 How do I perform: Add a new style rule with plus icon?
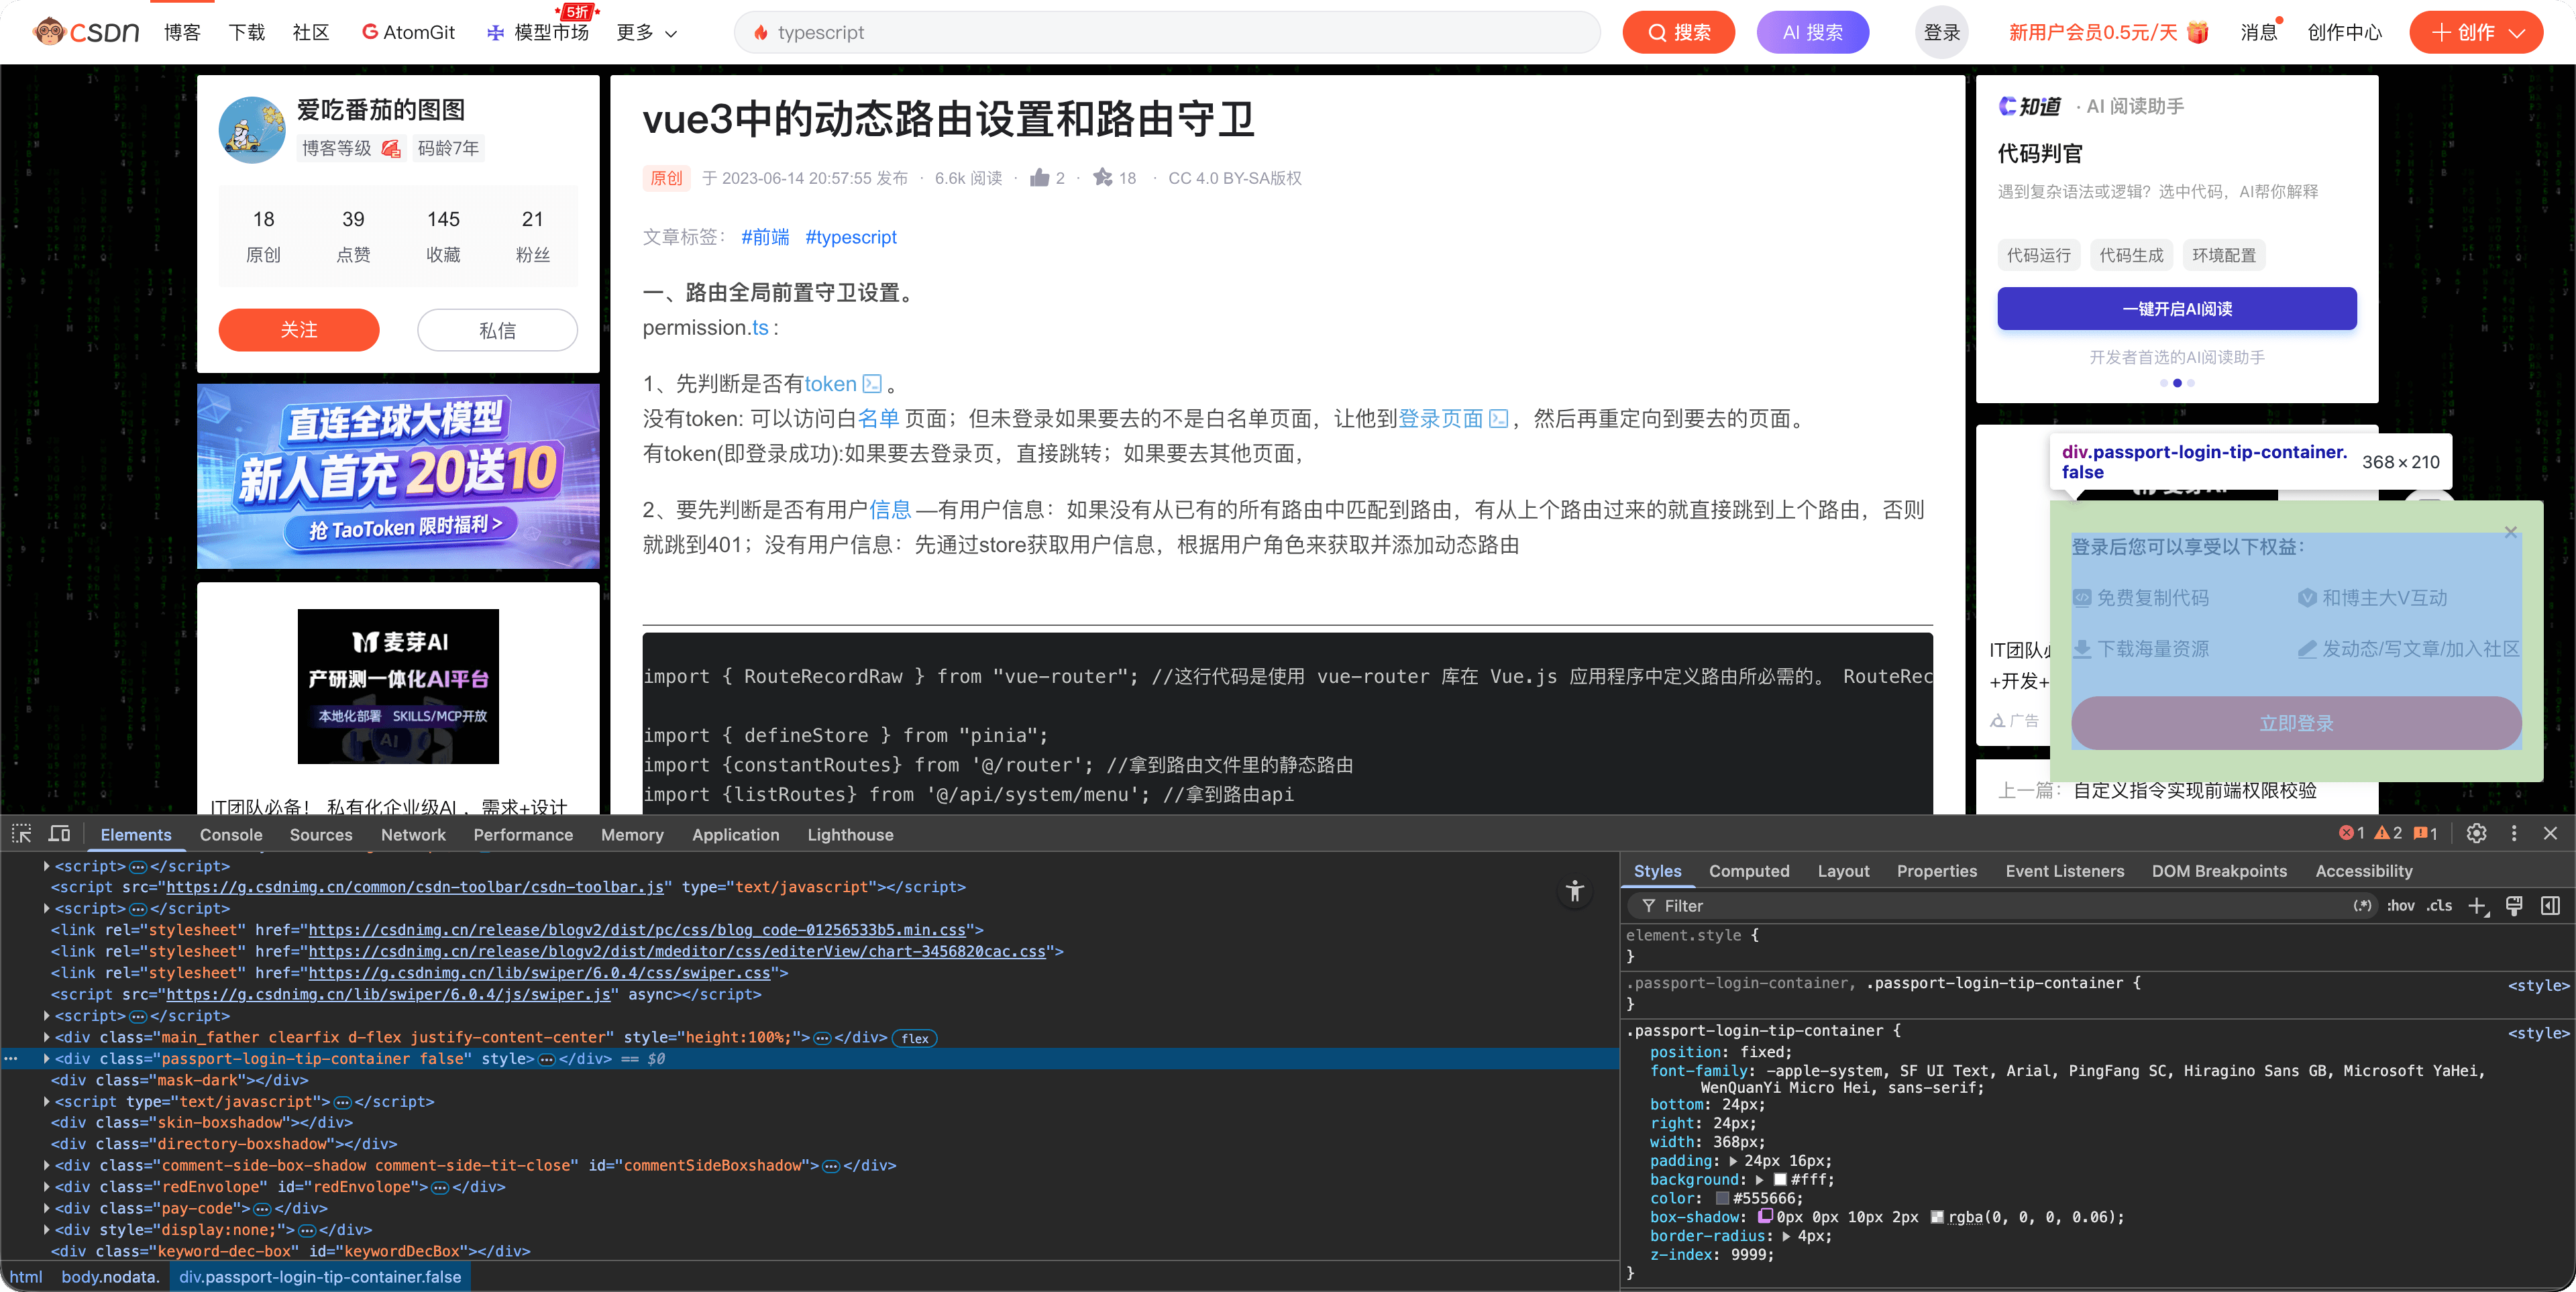point(2477,906)
